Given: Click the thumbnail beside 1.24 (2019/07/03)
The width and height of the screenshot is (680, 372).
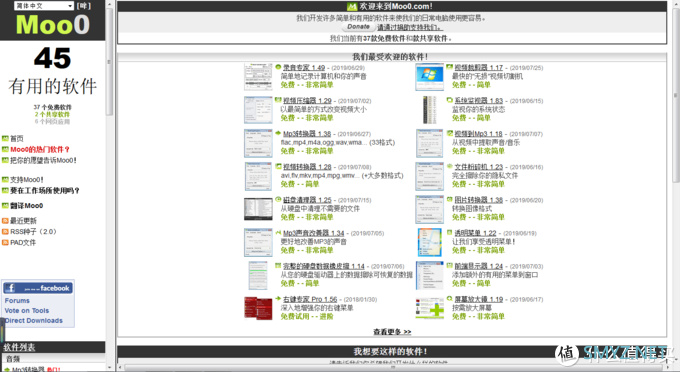Looking at the screenshot, I should (x=429, y=275).
